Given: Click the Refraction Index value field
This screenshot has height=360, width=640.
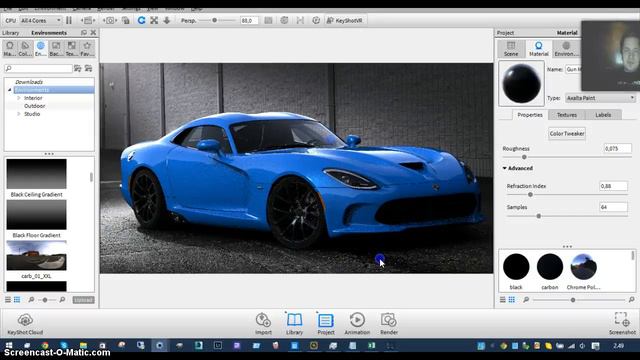Looking at the screenshot, I should (613, 186).
